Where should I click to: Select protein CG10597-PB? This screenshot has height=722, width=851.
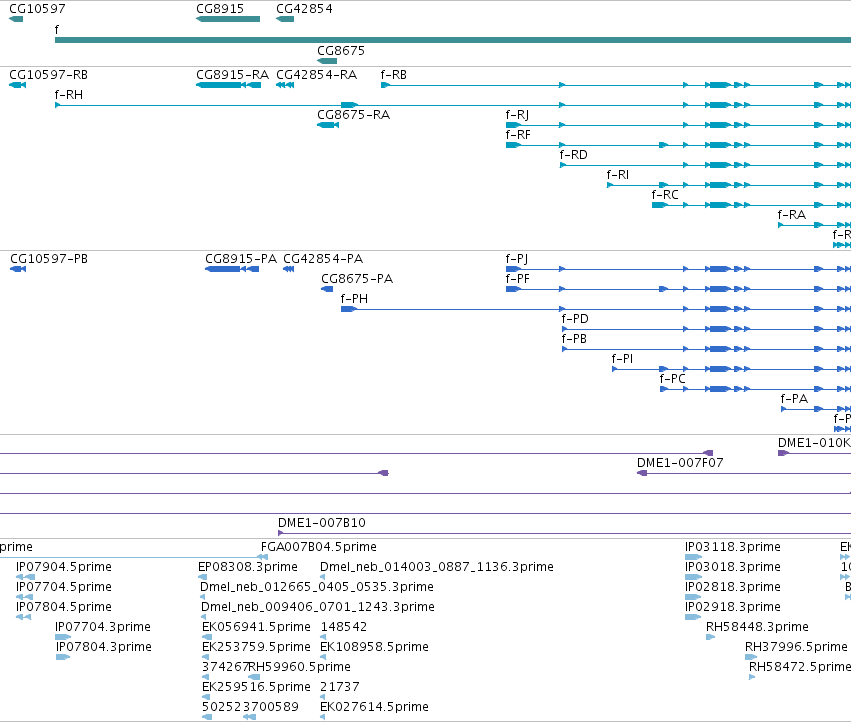(x=49, y=259)
